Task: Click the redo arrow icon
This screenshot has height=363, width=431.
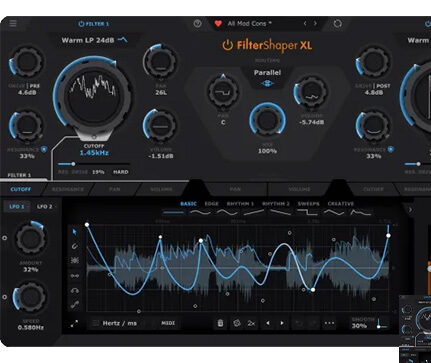Action: click(313, 323)
